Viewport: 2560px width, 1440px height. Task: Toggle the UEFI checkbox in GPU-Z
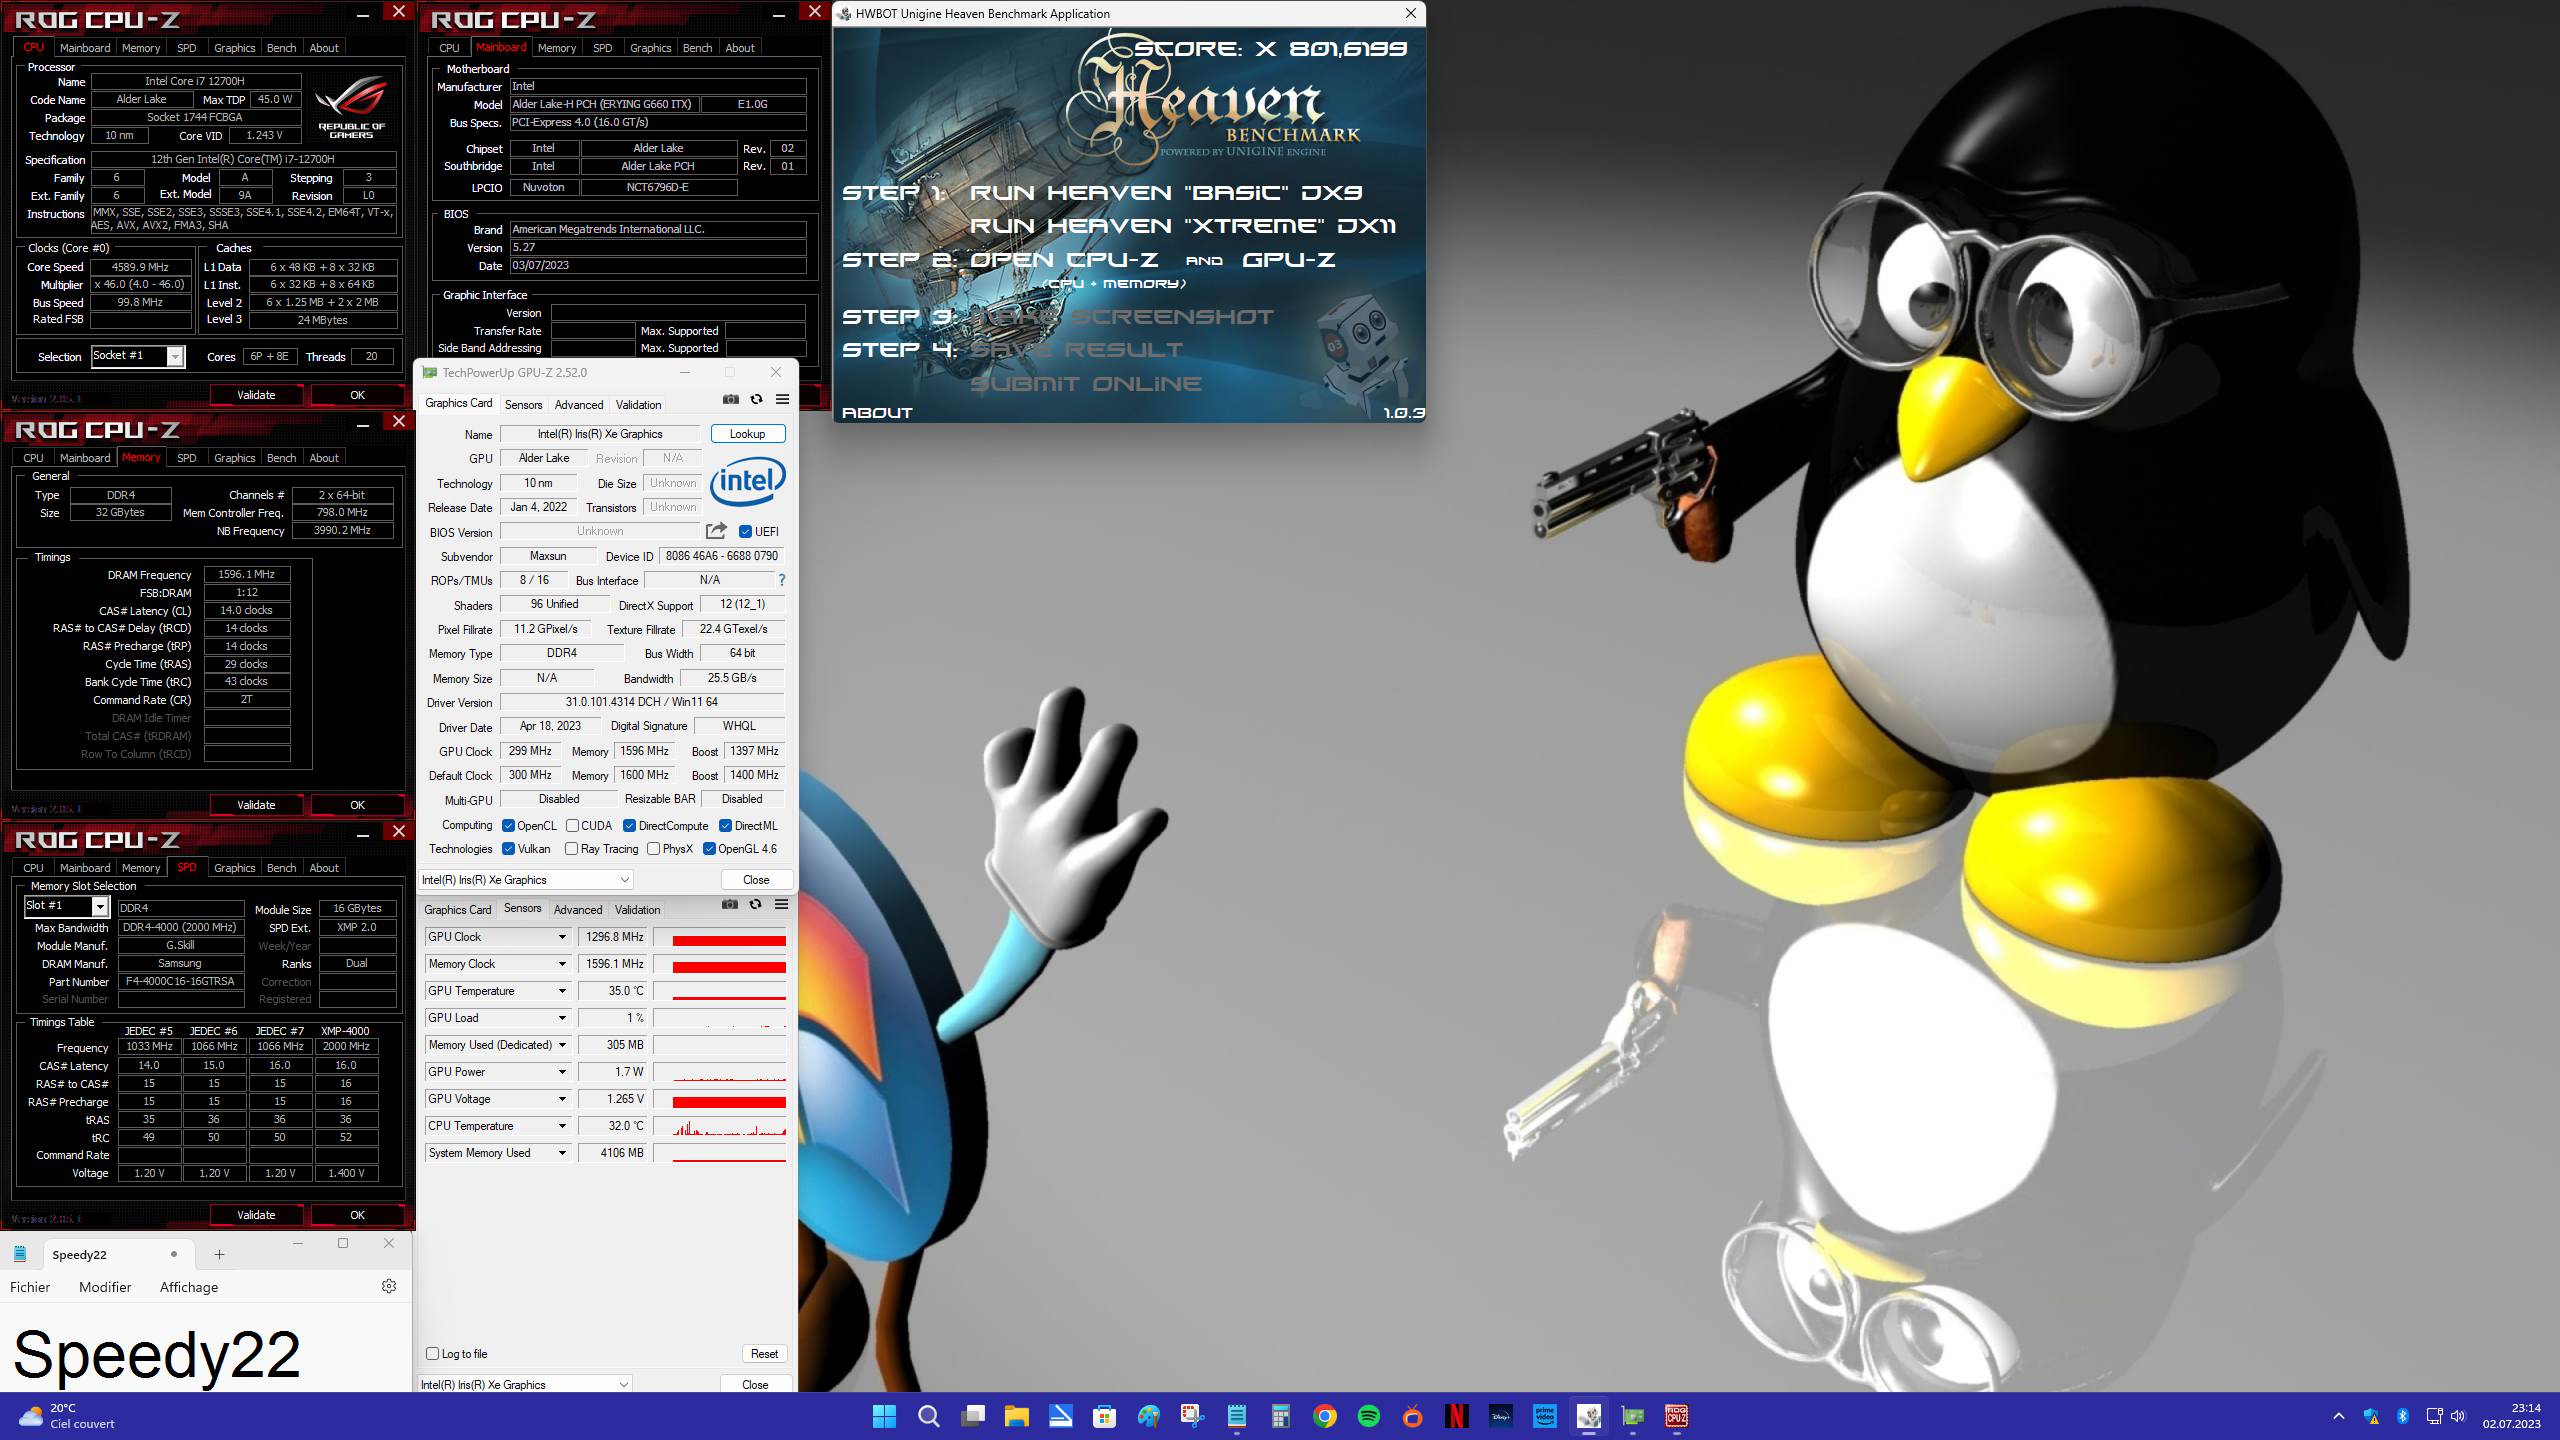coord(745,531)
